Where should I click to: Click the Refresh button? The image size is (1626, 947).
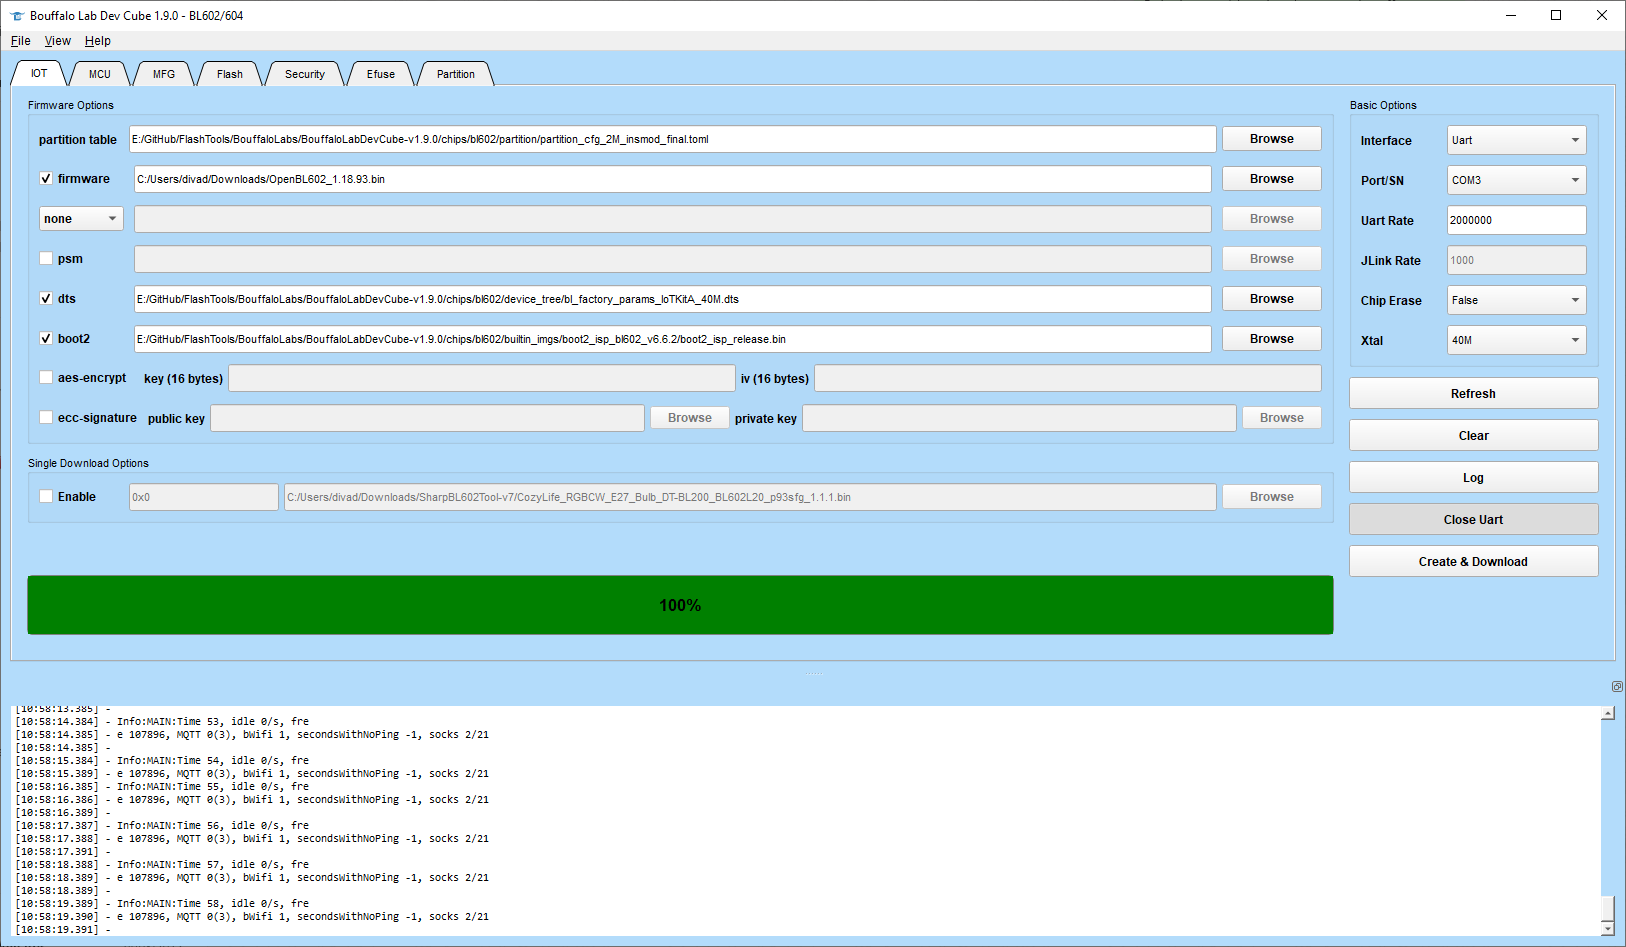coord(1474,394)
